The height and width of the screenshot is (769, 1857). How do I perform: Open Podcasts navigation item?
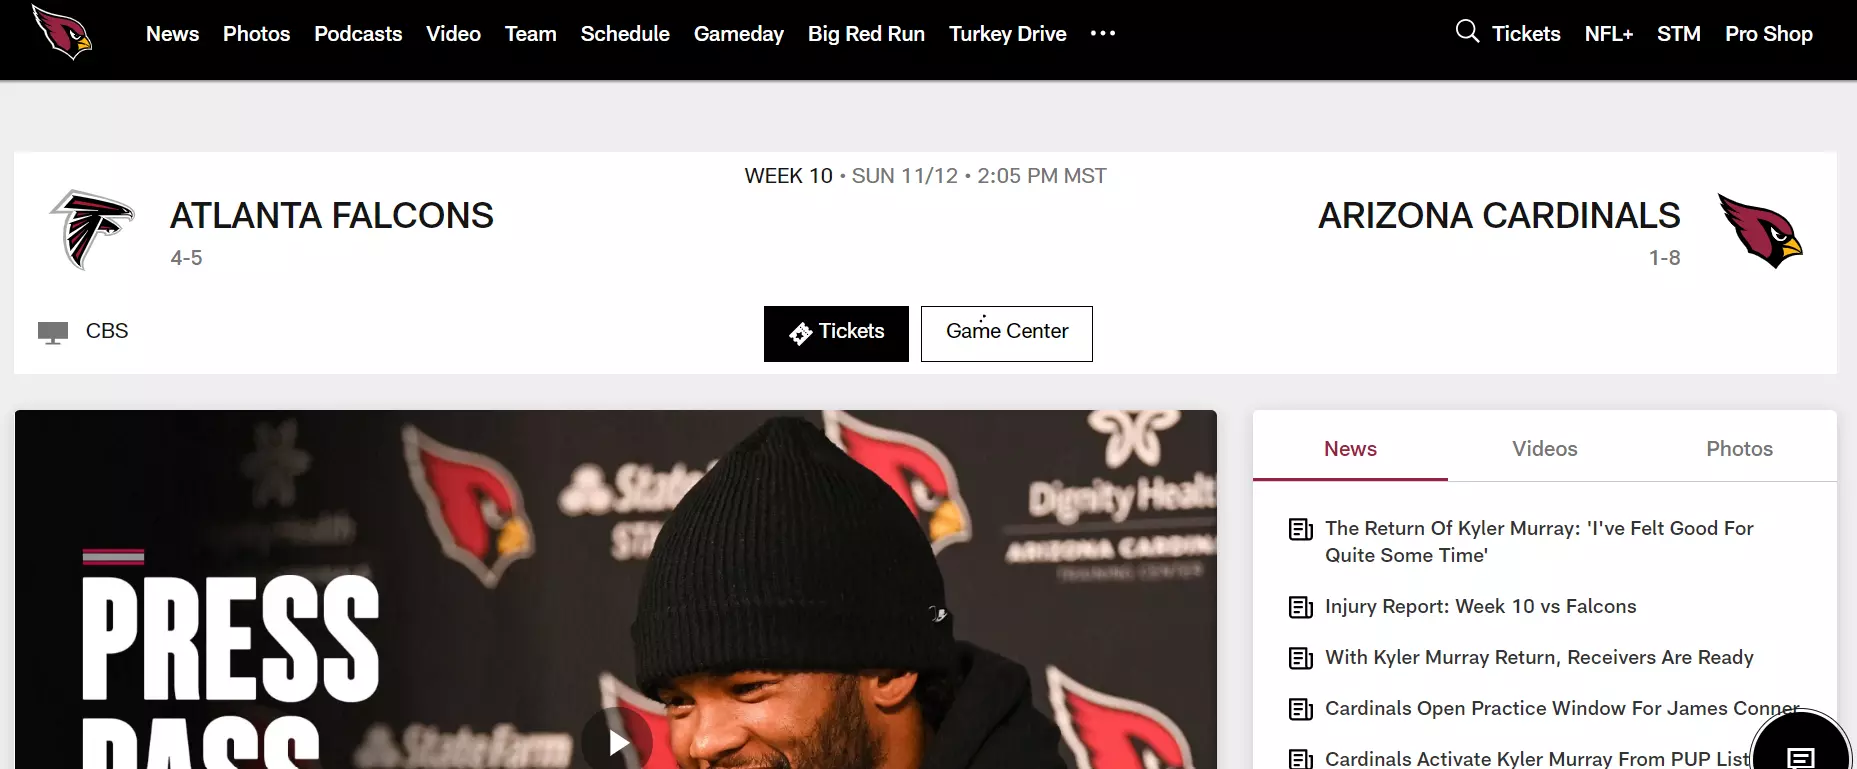pos(358,34)
